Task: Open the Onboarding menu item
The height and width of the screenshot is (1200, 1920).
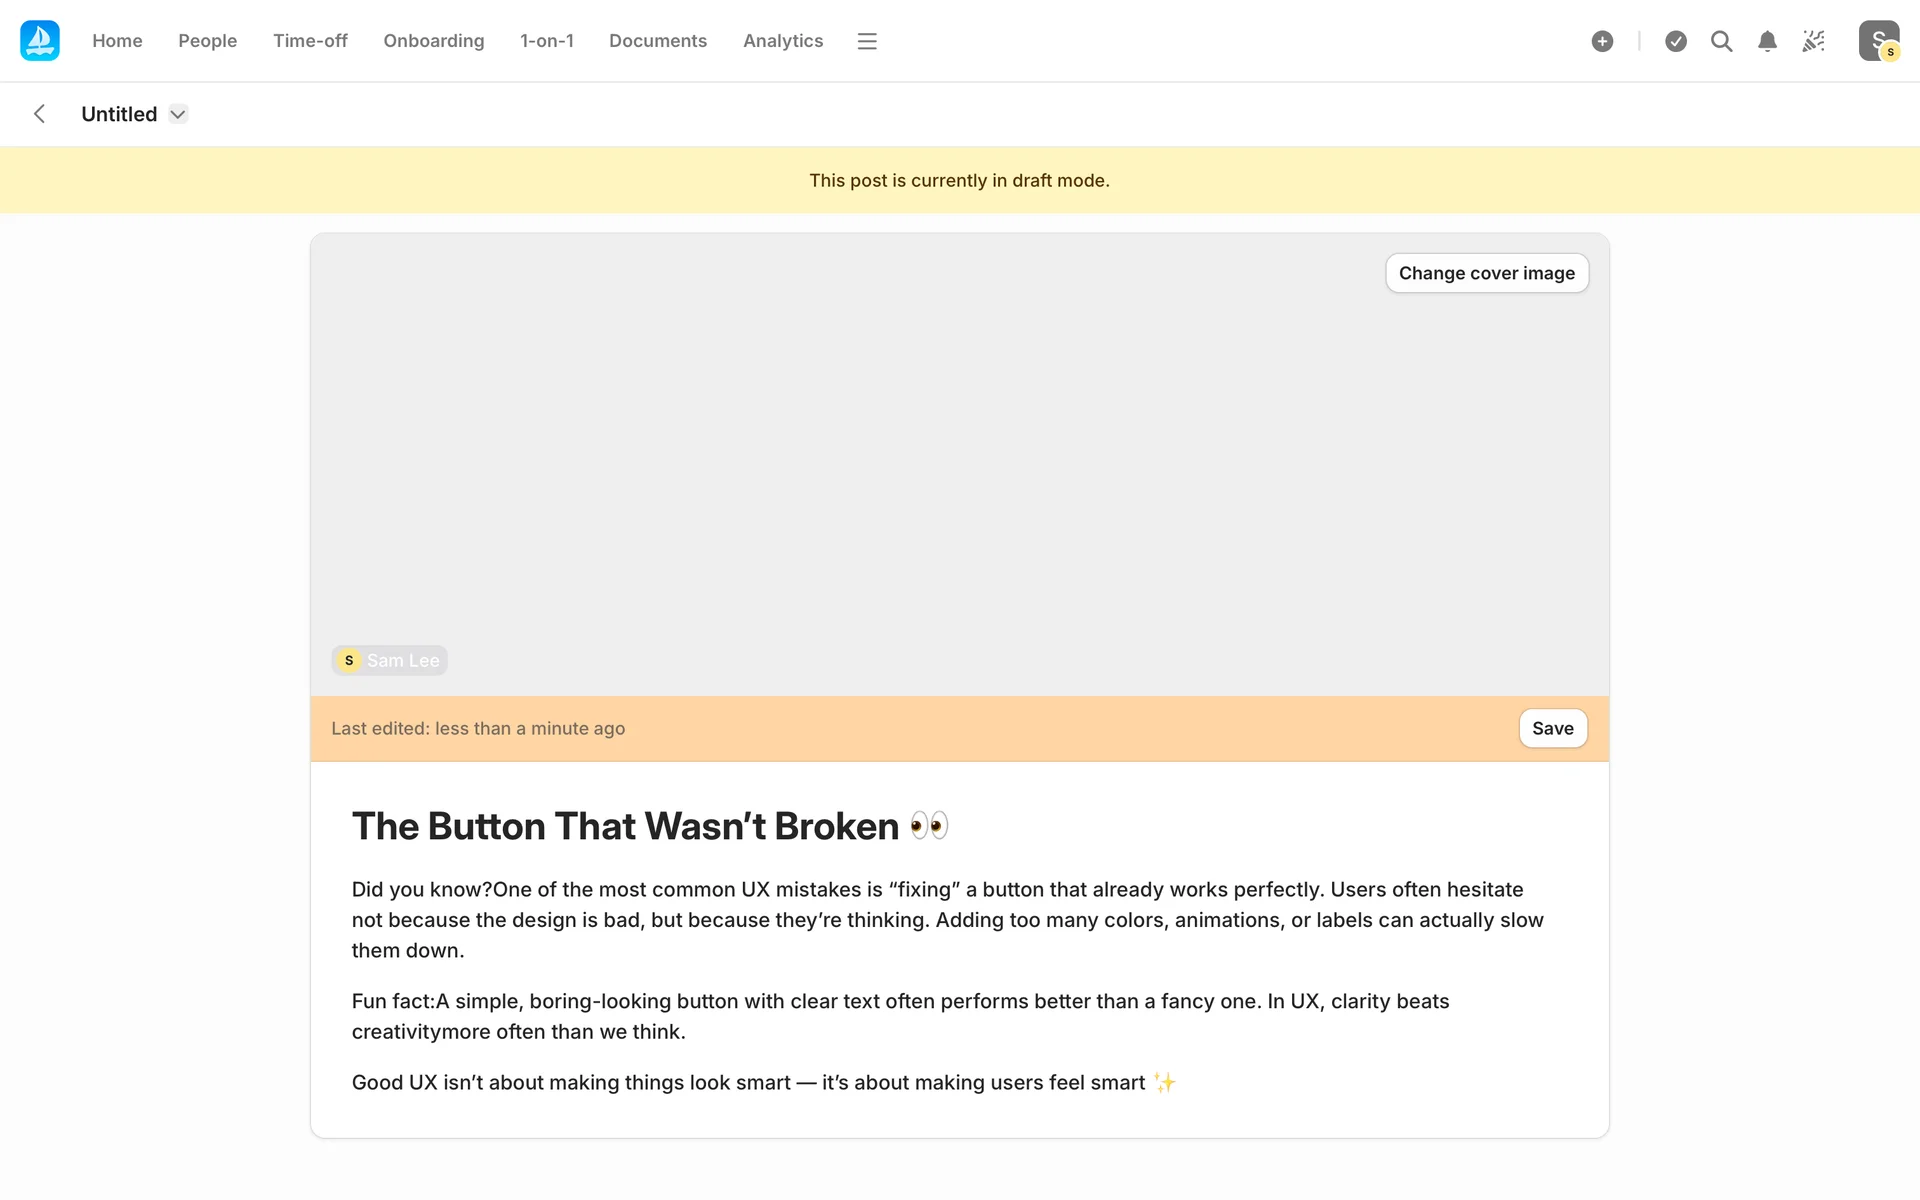Action: tap(433, 41)
